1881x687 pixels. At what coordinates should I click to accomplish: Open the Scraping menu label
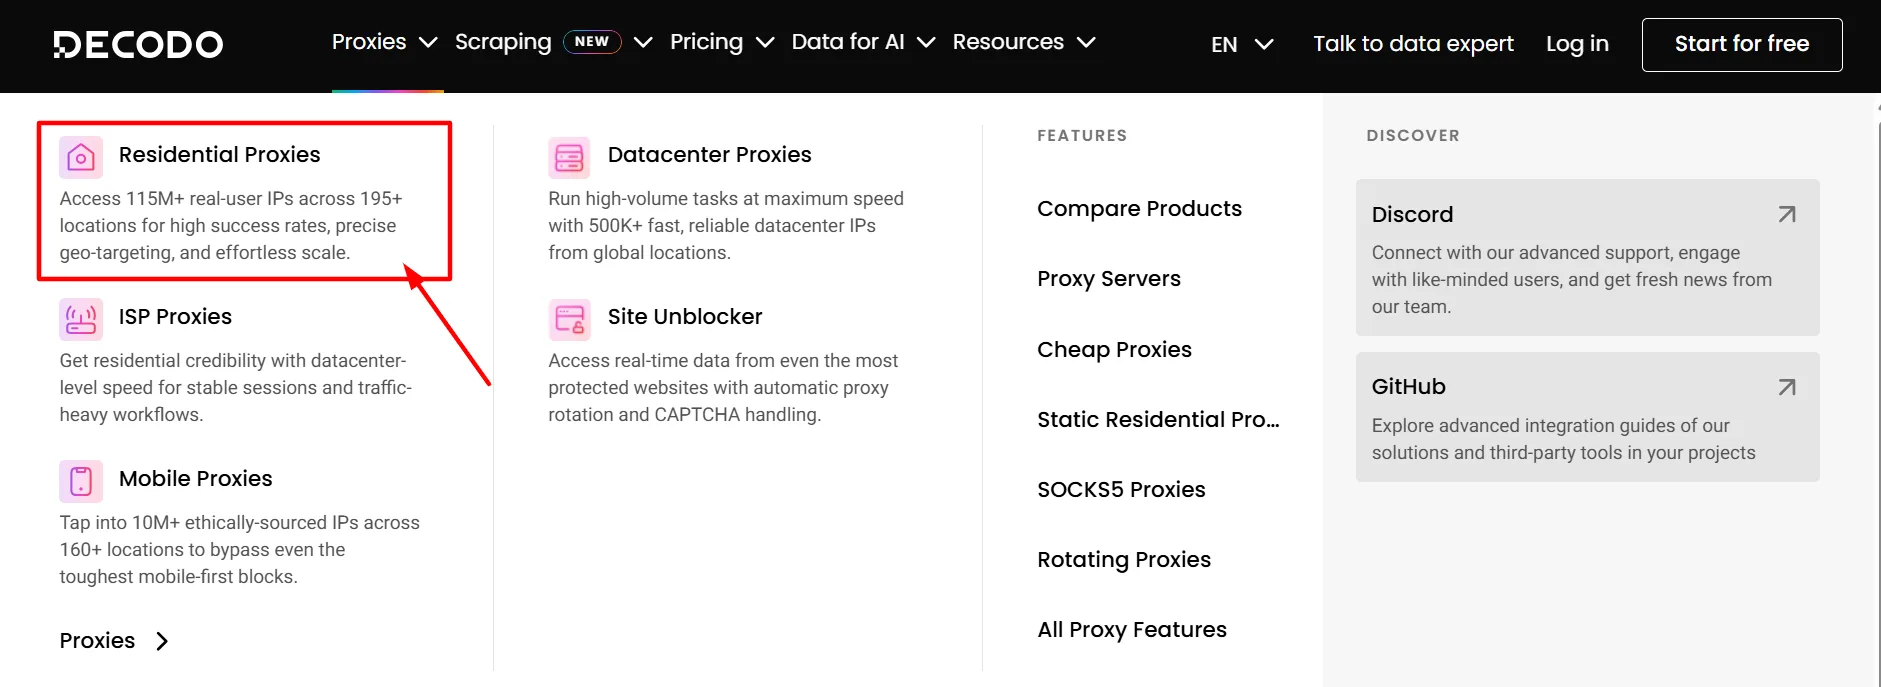point(503,42)
